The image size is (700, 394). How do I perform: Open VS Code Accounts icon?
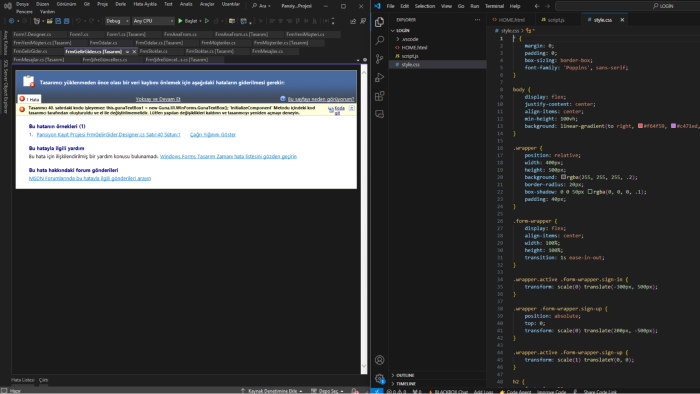(379, 360)
